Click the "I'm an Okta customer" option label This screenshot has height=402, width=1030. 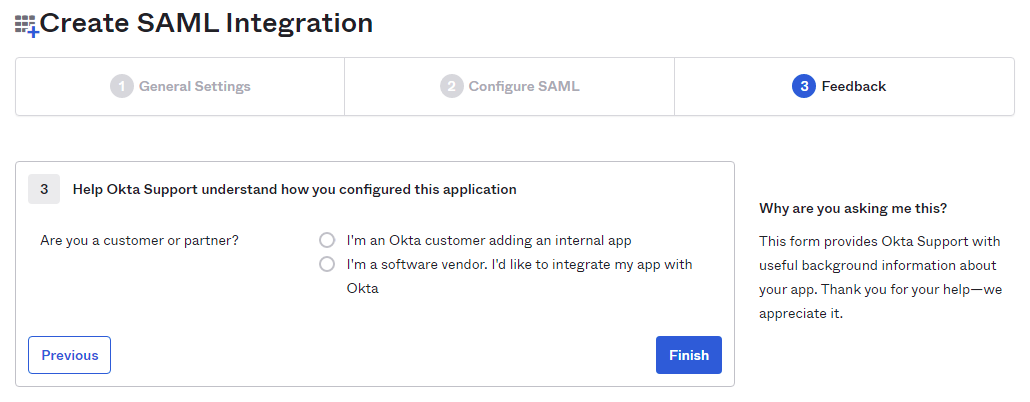pos(489,240)
